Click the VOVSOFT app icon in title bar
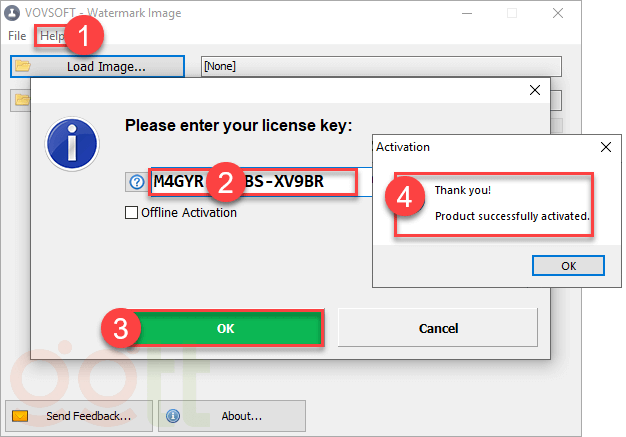Screen dimensions: 626x437 click(13, 13)
